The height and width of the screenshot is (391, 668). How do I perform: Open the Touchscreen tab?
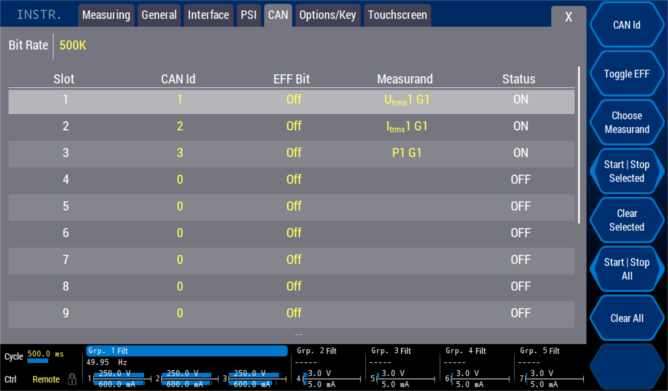(397, 15)
